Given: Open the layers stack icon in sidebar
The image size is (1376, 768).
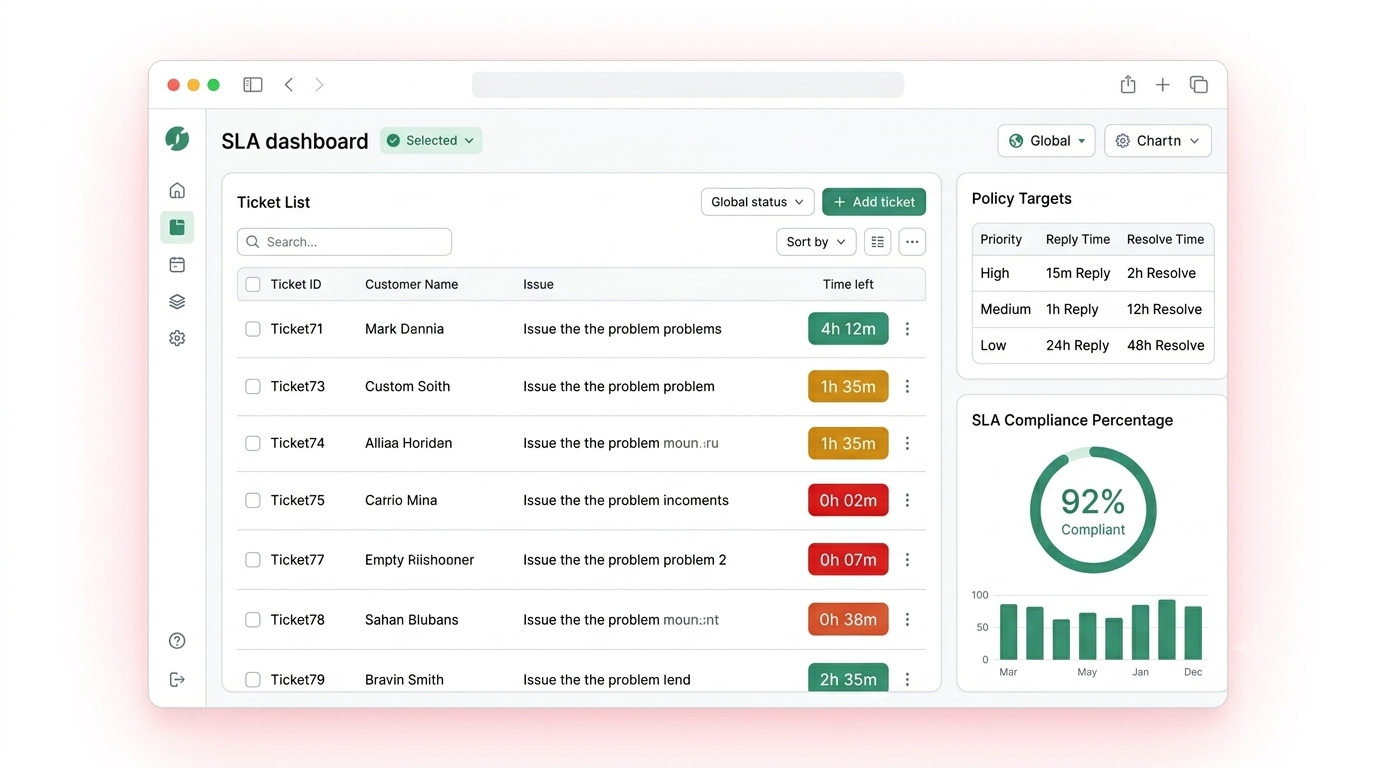Looking at the screenshot, I should coord(177,302).
